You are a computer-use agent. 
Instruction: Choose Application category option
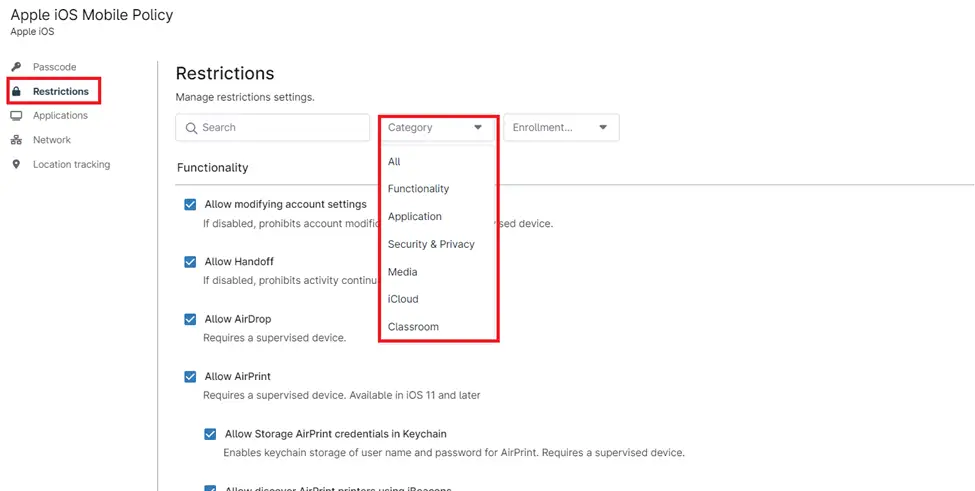(415, 216)
